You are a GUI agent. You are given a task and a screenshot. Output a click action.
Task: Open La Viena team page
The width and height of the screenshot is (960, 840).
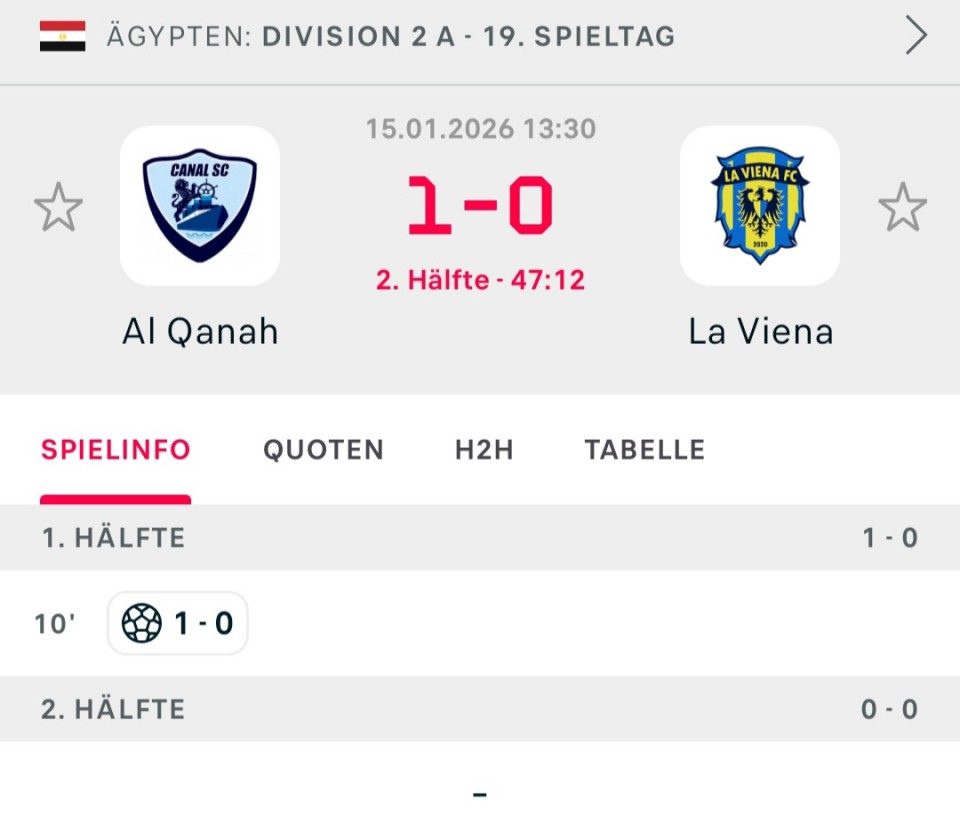(x=760, y=332)
